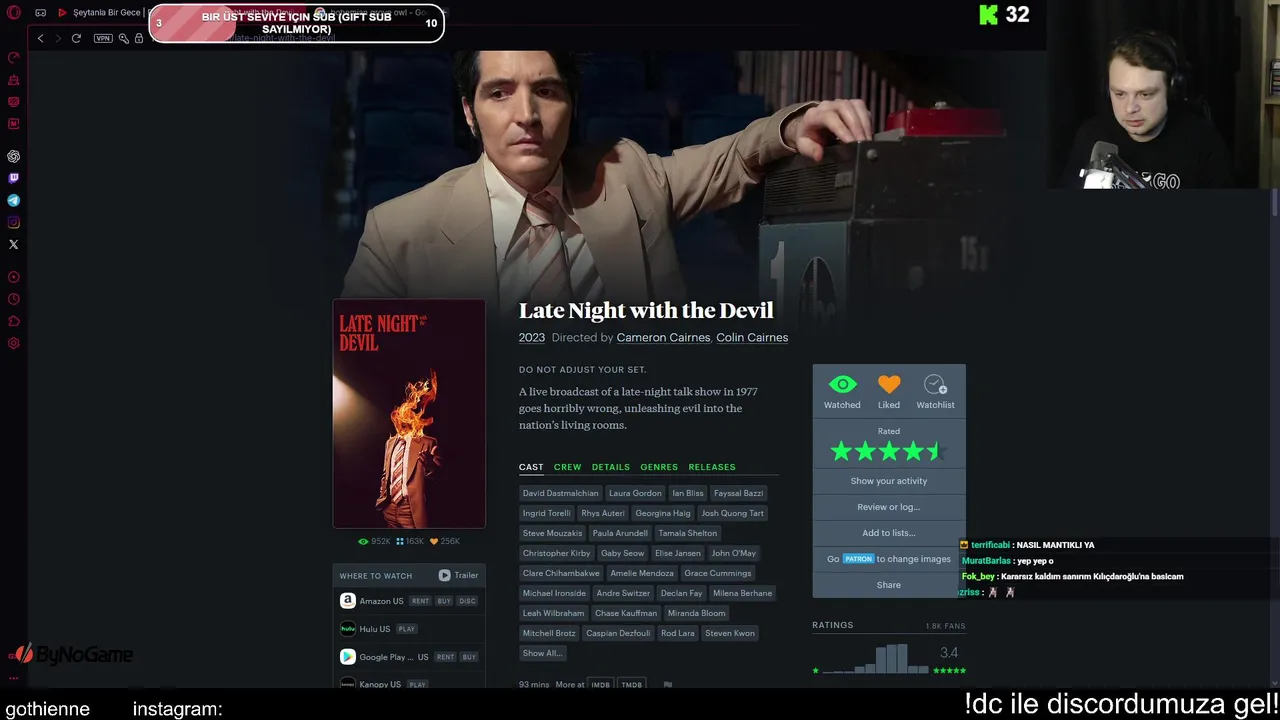Open Instagram from the Opera sidebar

coord(14,223)
